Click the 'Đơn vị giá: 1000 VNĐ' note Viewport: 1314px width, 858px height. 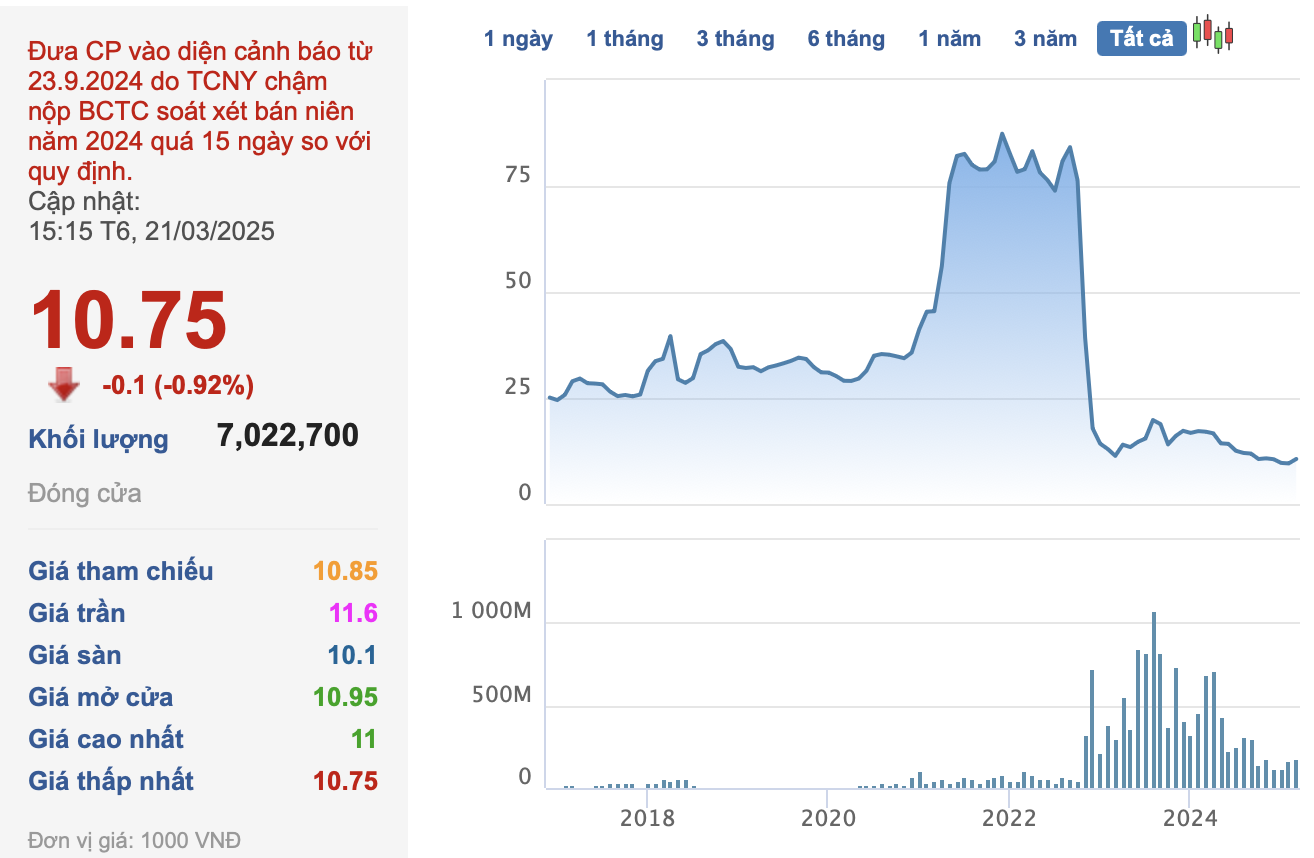(134, 840)
